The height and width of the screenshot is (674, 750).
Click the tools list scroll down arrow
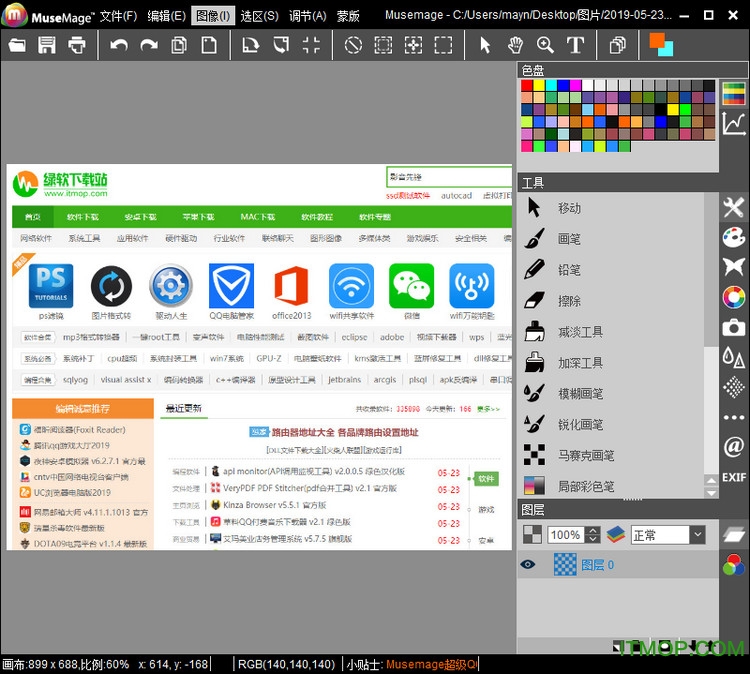(x=711, y=493)
